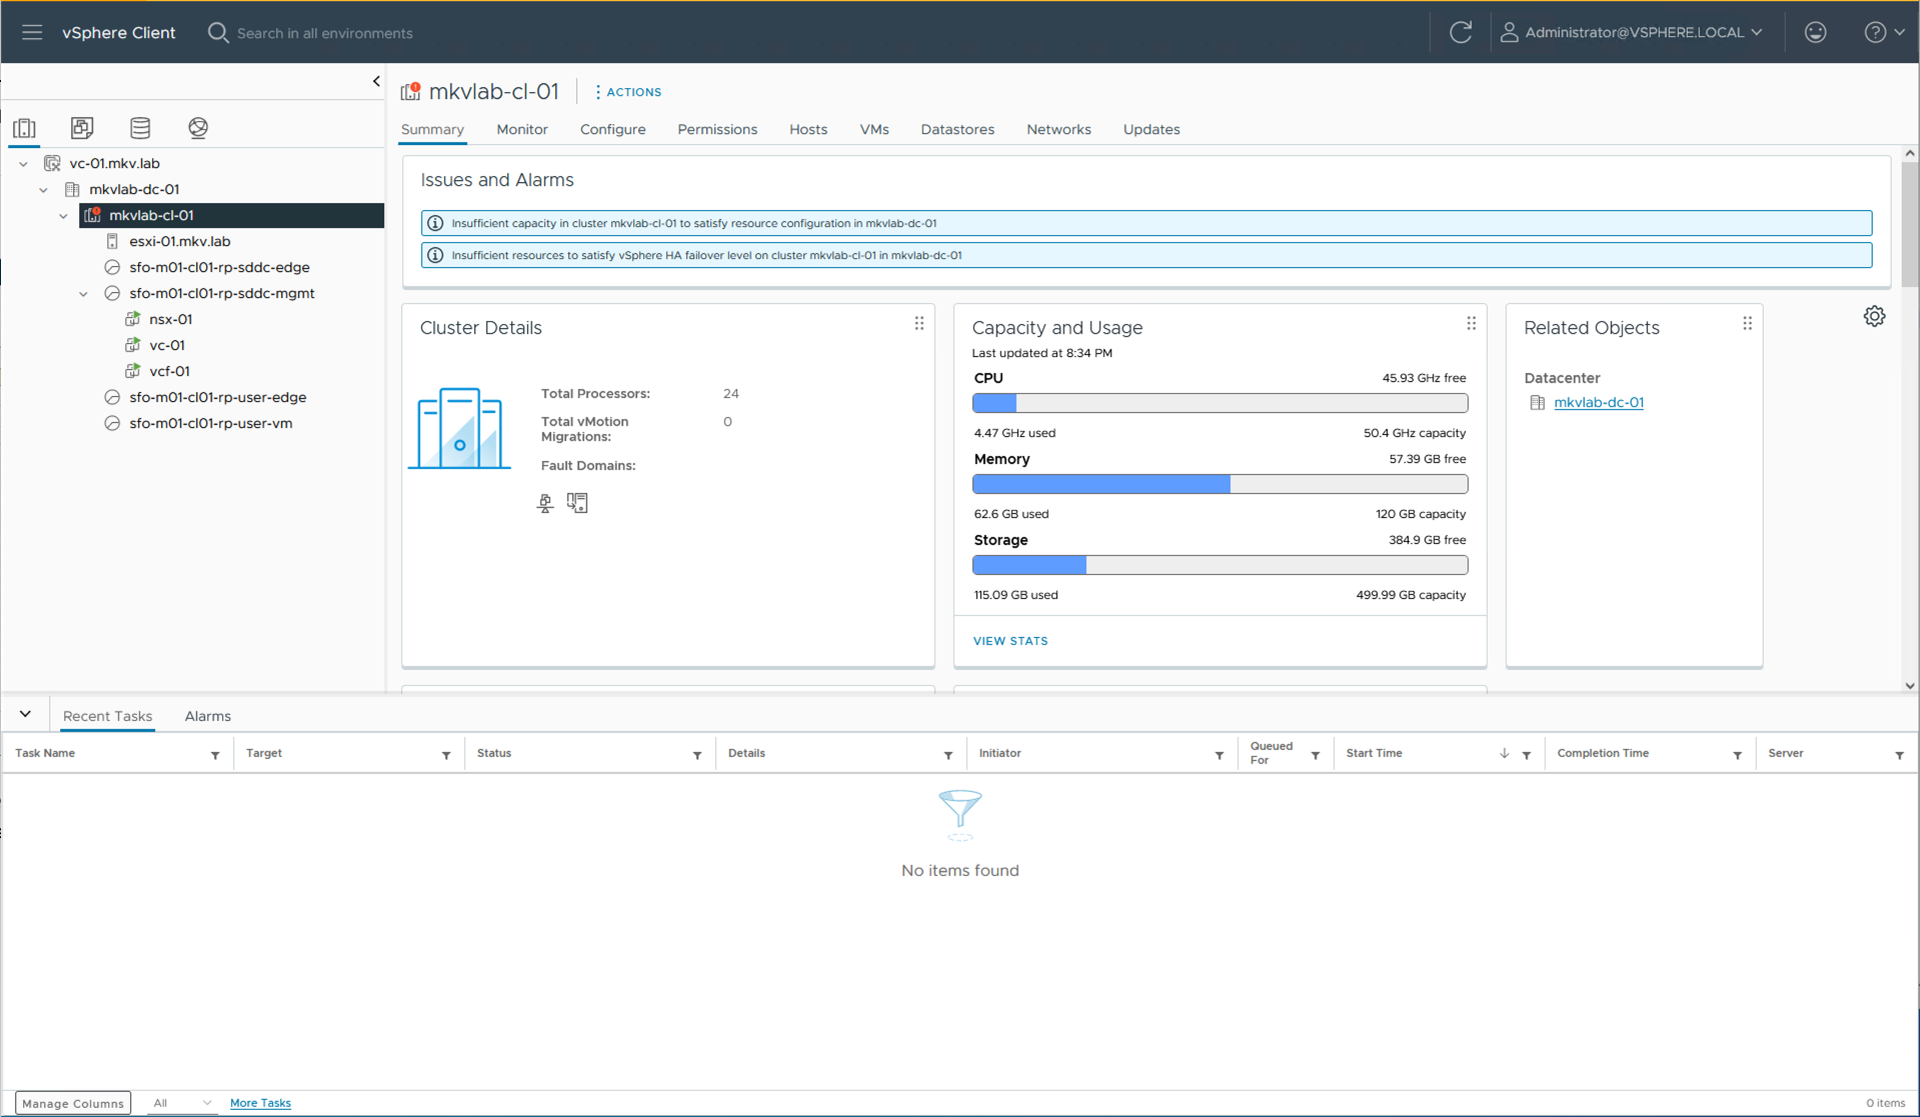Click the refresh icon in the top bar
Image resolution: width=1920 pixels, height=1117 pixels.
pyautogui.click(x=1461, y=32)
